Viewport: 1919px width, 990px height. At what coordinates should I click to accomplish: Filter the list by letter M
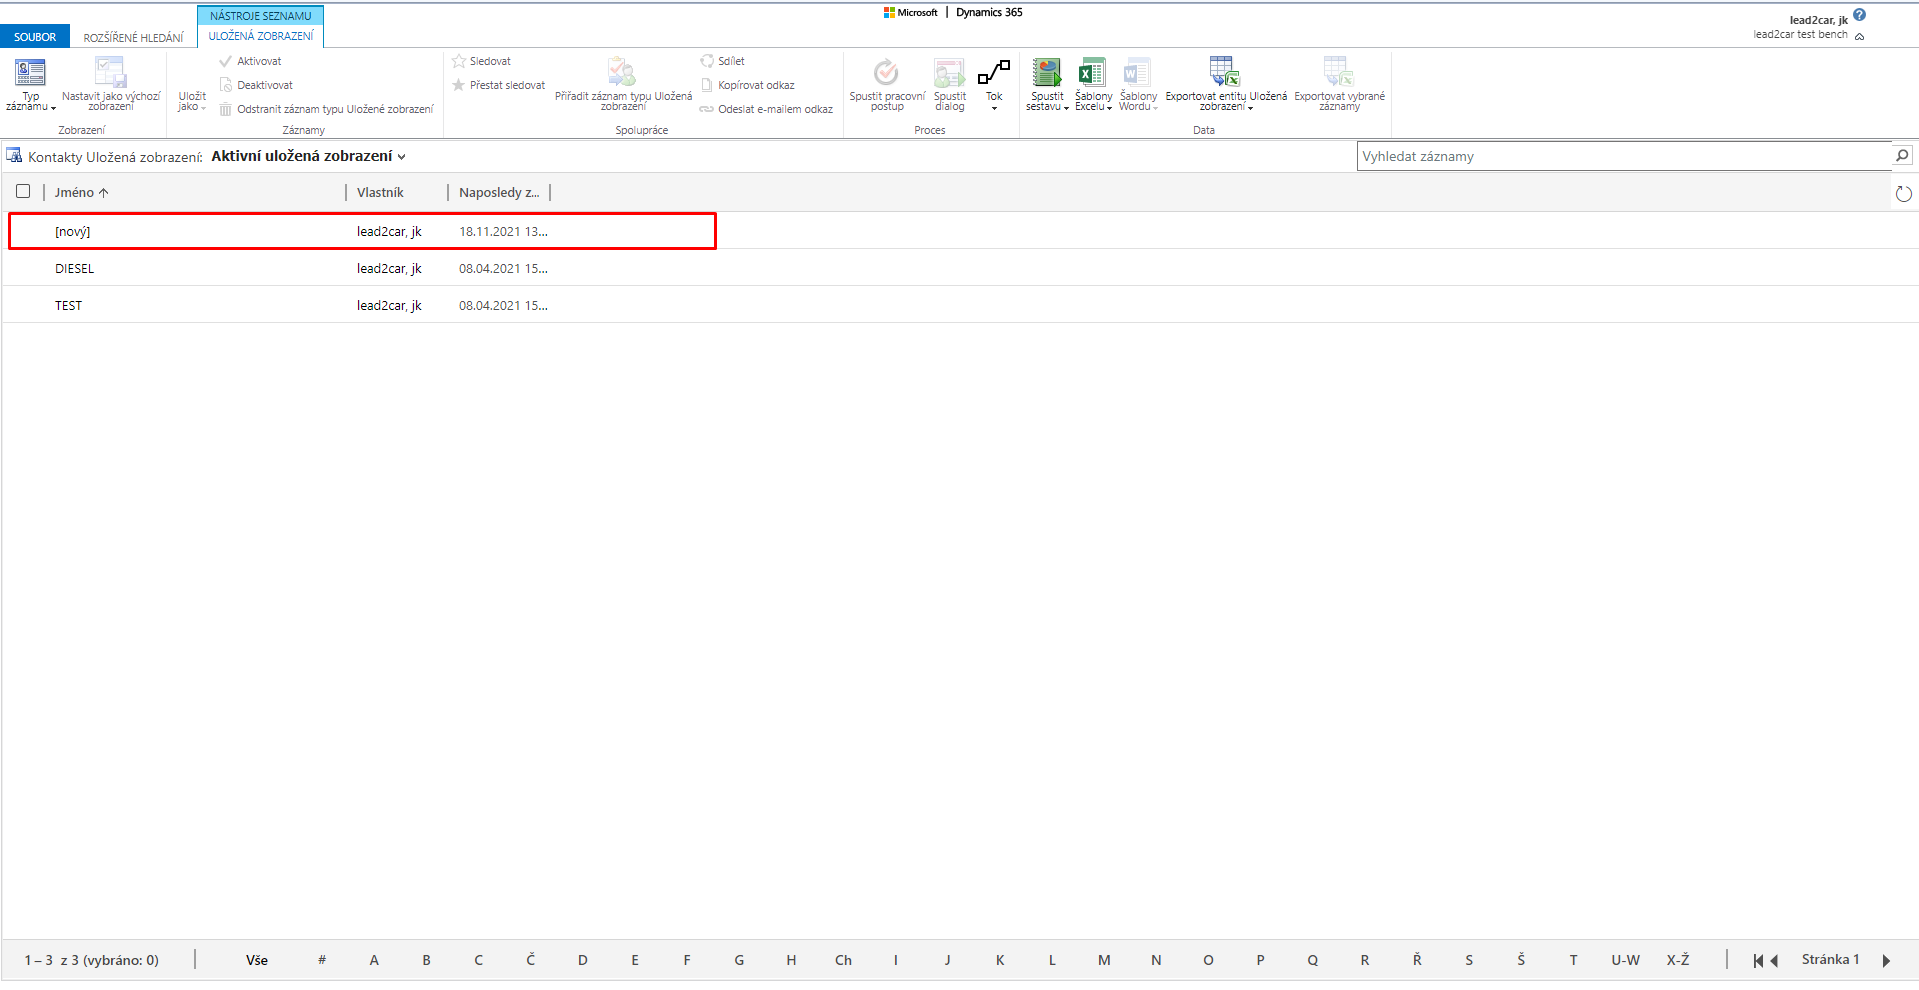pyautogui.click(x=1104, y=960)
